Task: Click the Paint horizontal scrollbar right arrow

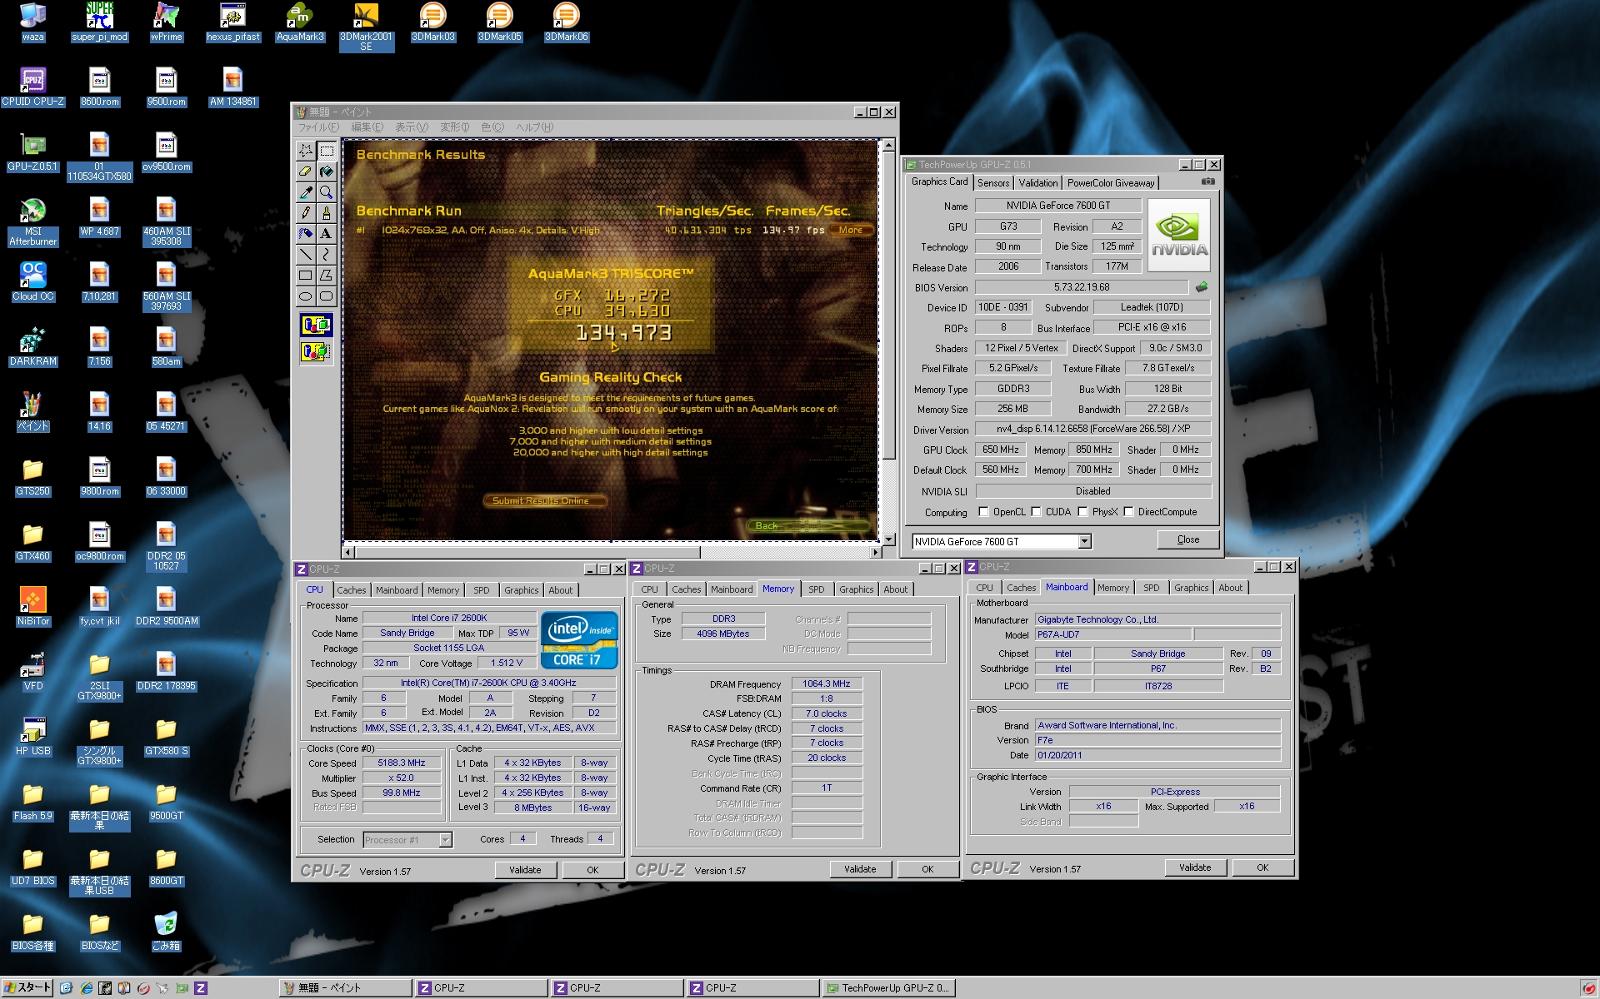Action: click(x=875, y=552)
